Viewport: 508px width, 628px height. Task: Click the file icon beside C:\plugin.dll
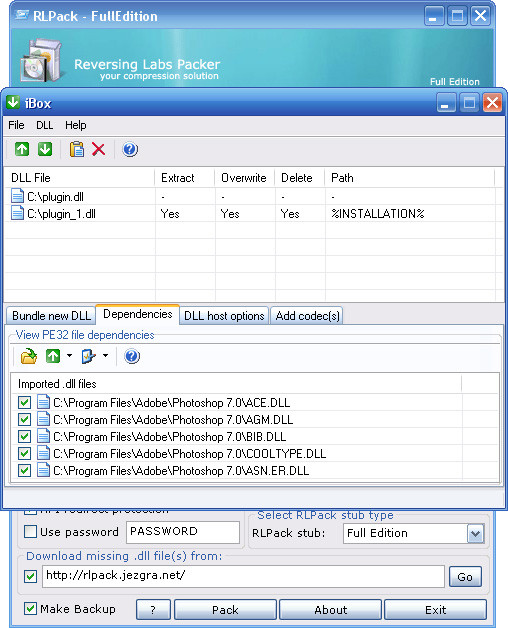pyautogui.click(x=17, y=196)
